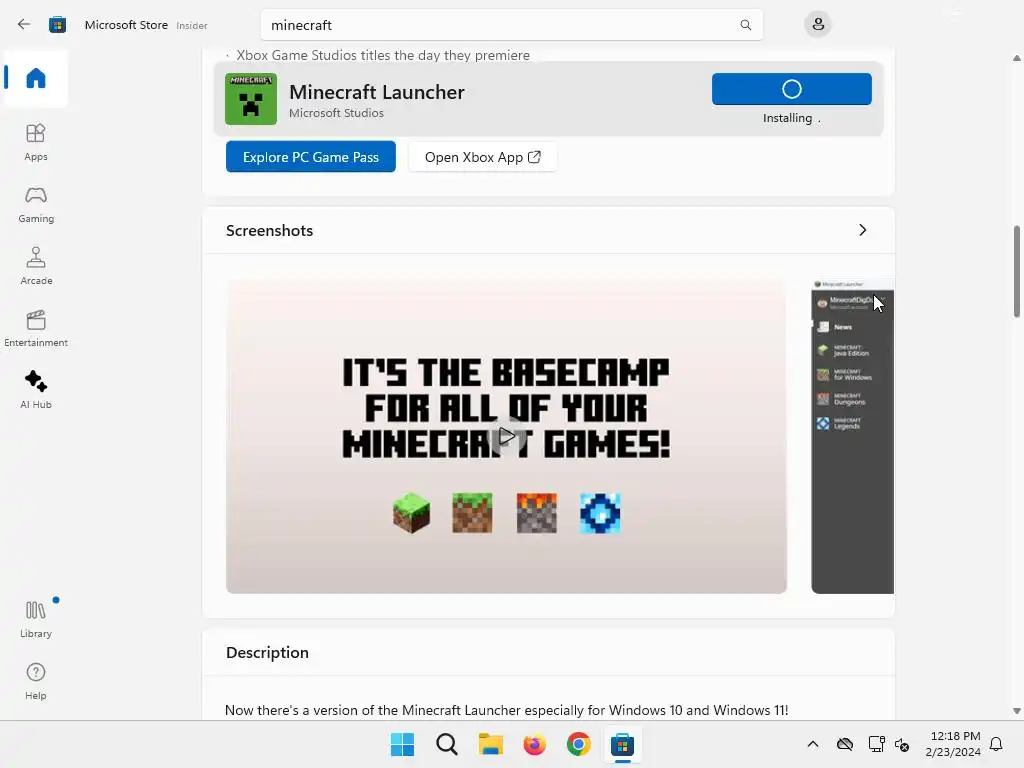The image size is (1024, 768).
Task: Open the clock and date flyout
Action: (x=953, y=744)
